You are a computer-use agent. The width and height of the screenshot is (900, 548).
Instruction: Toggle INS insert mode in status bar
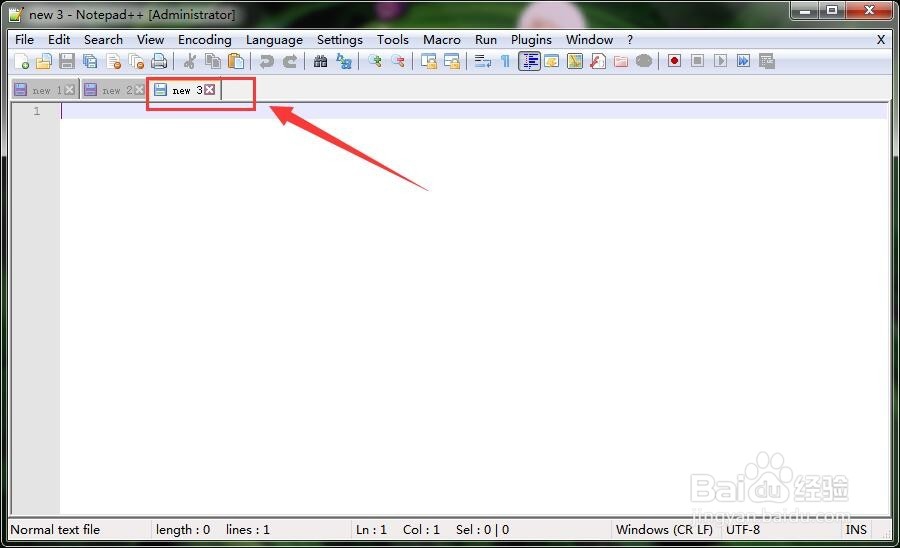(856, 530)
